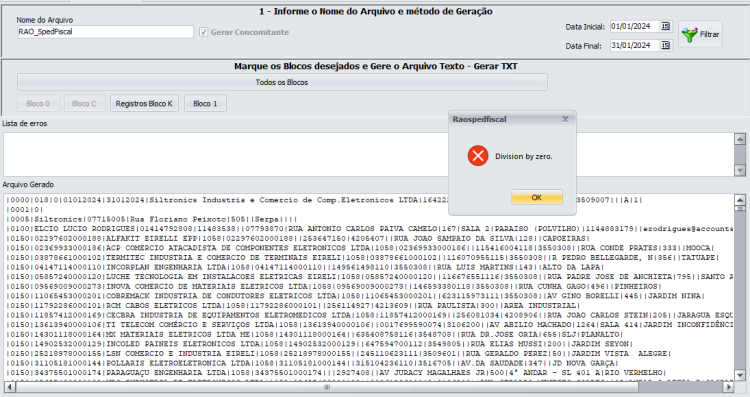Open the Data Final calendar picker
This screenshot has height=397, width=750.
pos(665,45)
